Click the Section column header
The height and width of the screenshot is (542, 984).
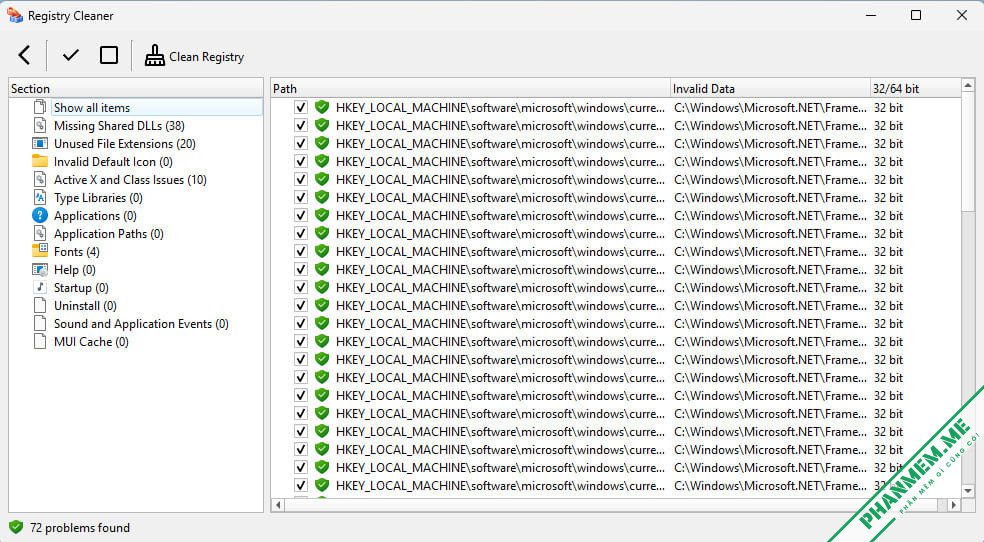point(136,88)
